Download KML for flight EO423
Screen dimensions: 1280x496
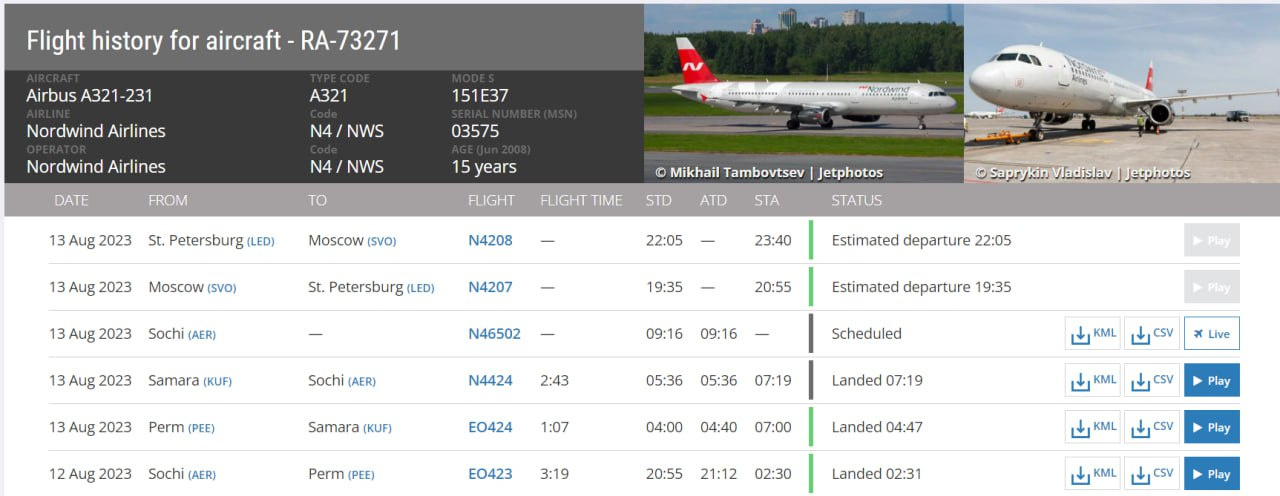click(1092, 474)
